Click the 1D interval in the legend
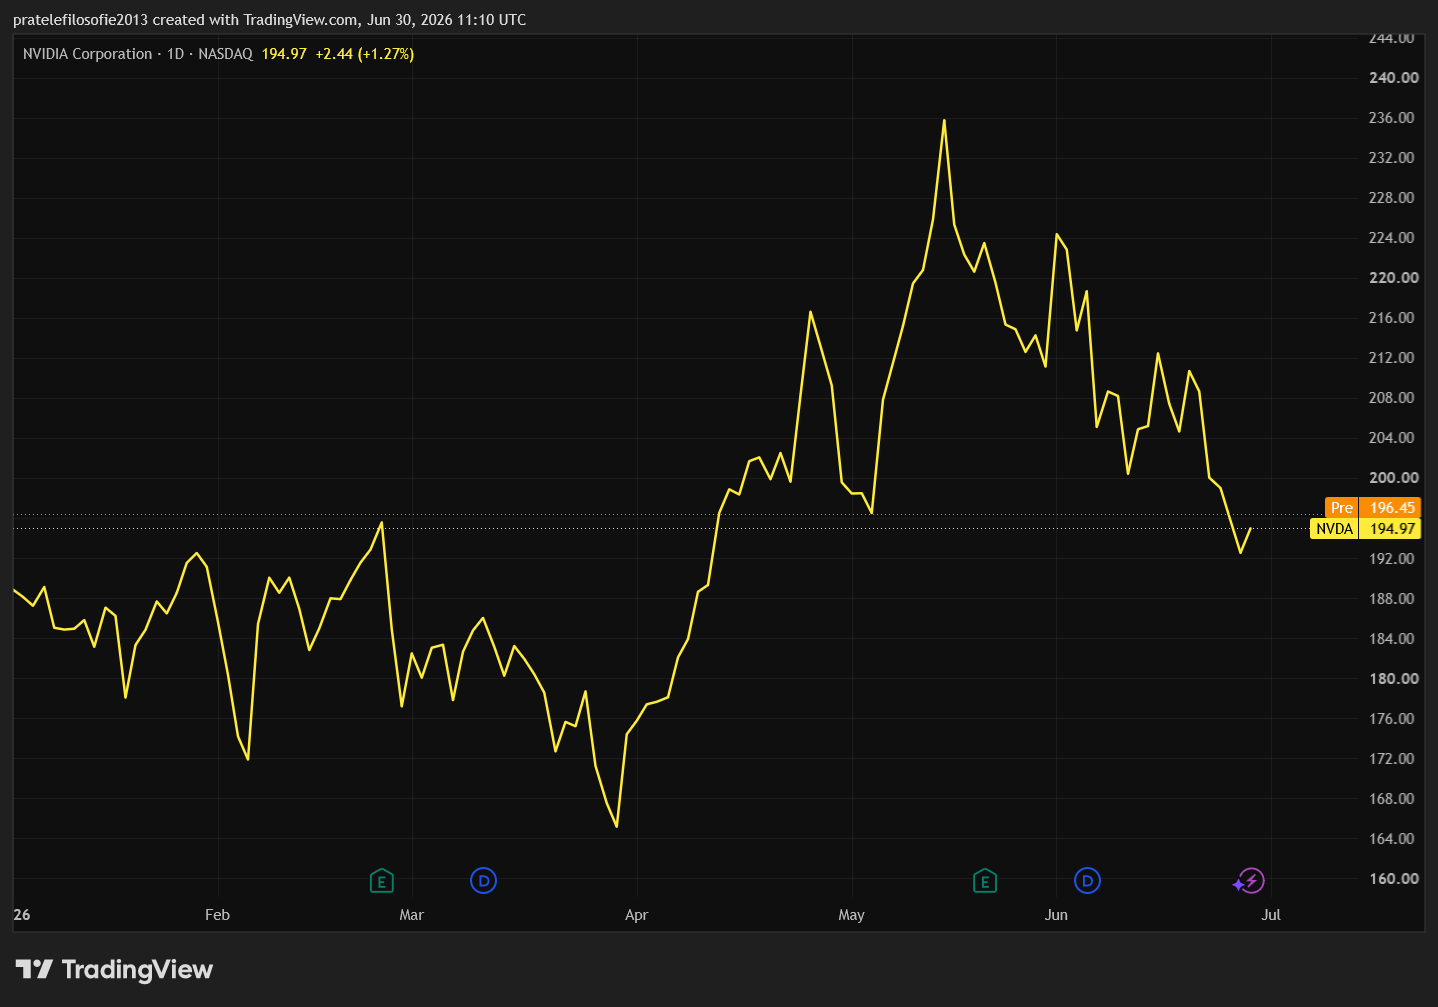This screenshot has height=1007, width=1438. pyautogui.click(x=176, y=54)
